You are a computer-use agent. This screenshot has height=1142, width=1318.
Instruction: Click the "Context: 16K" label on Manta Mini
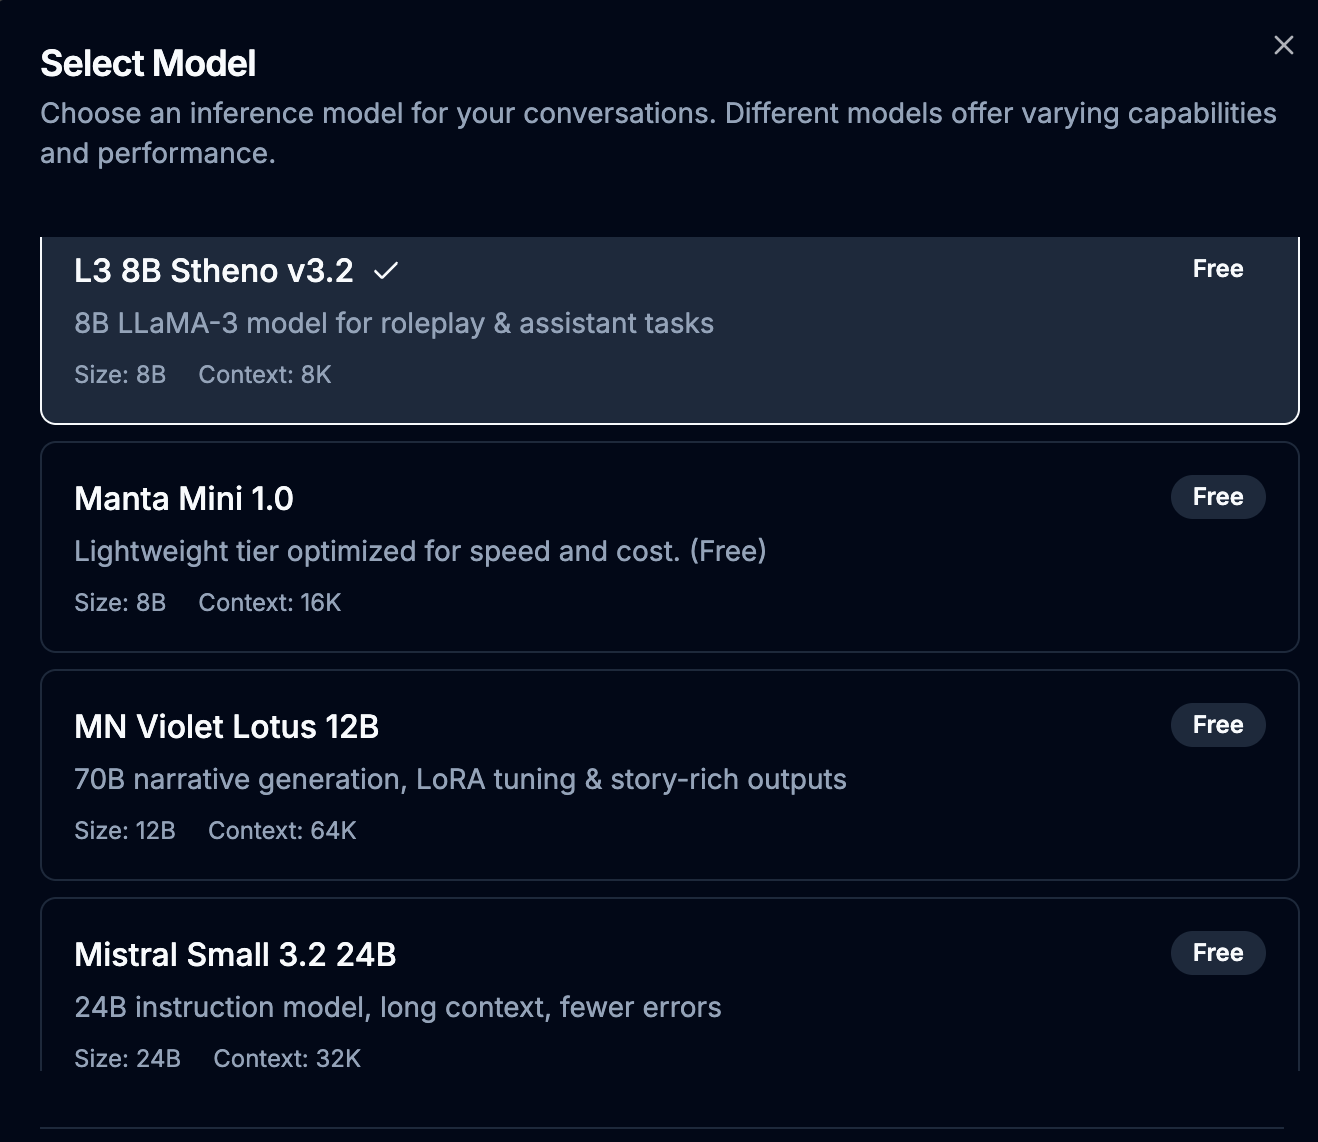(x=270, y=603)
